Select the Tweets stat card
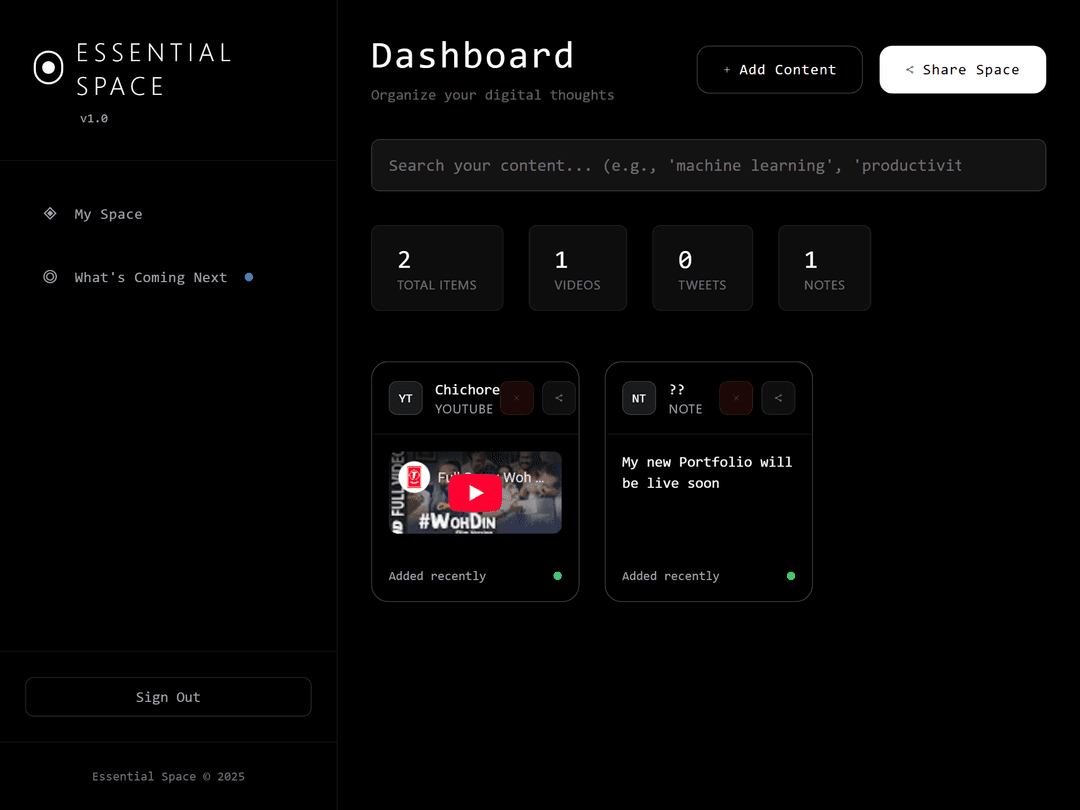Viewport: 1080px width, 810px height. [x=702, y=268]
